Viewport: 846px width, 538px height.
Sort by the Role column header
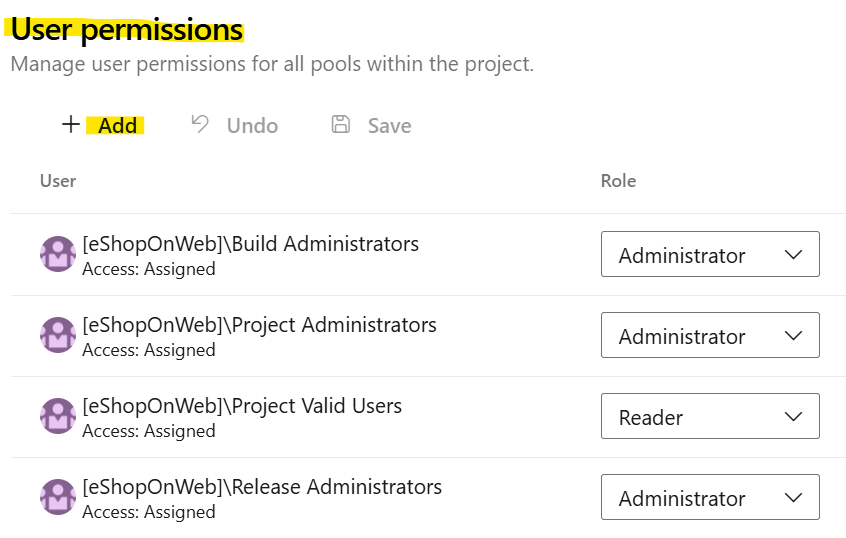pos(618,181)
